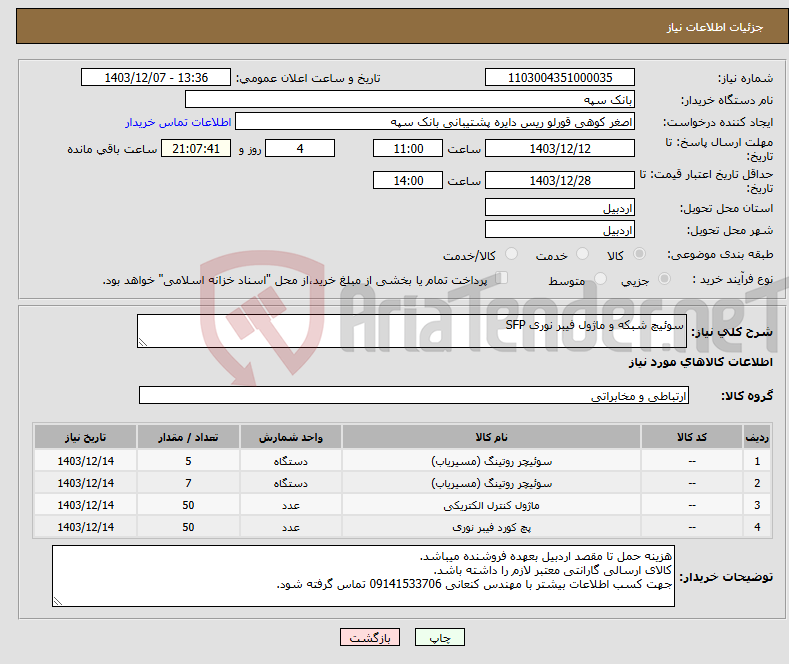
Task: Click quantity 5 in row 1
Action: click(188, 461)
